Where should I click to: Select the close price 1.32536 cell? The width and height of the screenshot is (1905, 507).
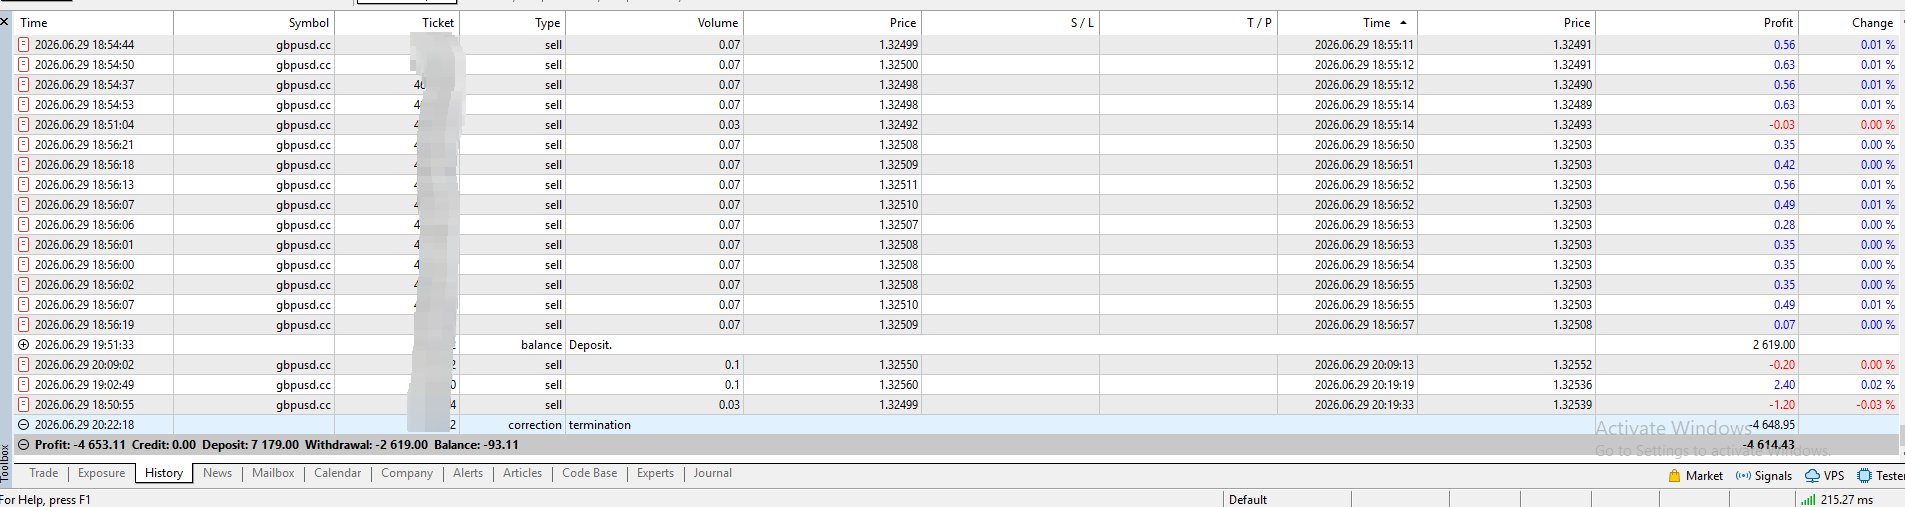[x=1572, y=385]
